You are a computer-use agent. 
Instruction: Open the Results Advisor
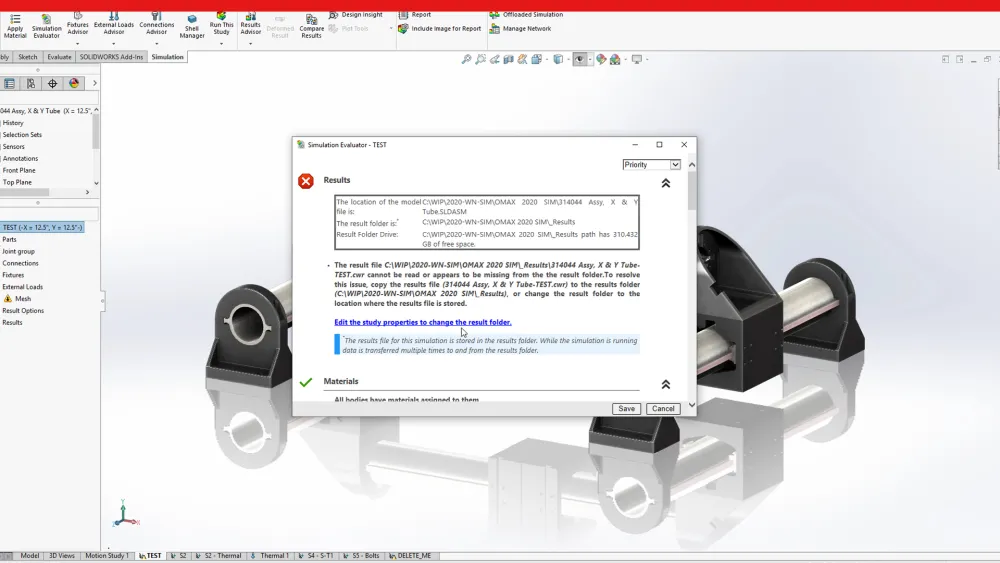[x=251, y=24]
